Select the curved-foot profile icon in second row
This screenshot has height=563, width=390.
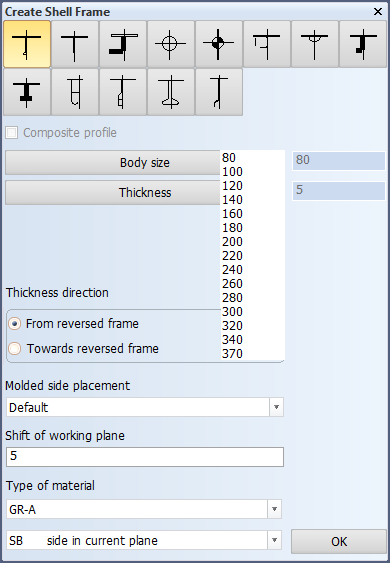click(x=219, y=92)
